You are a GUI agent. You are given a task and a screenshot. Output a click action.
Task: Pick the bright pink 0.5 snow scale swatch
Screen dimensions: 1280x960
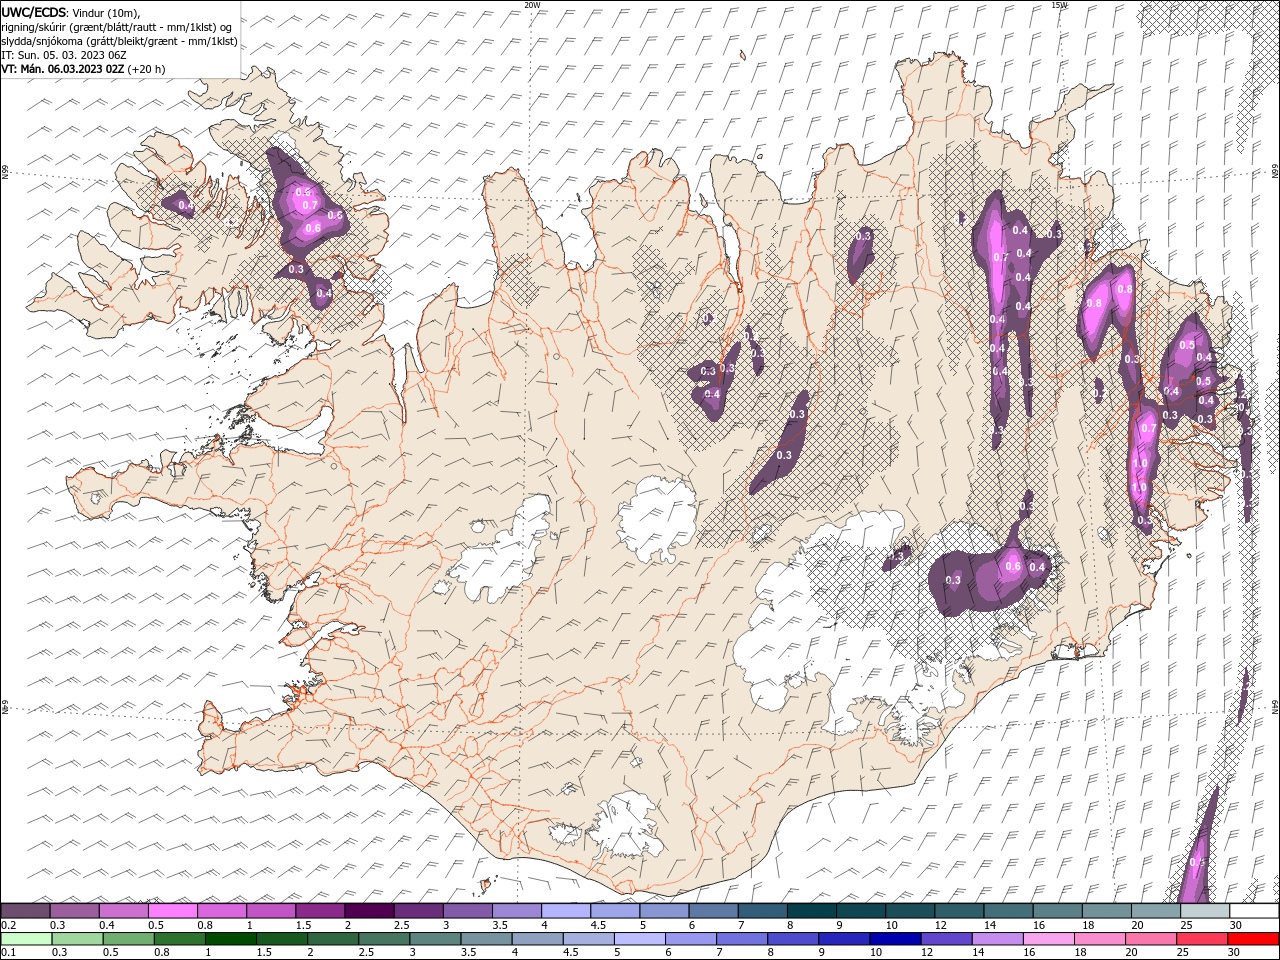(173, 910)
